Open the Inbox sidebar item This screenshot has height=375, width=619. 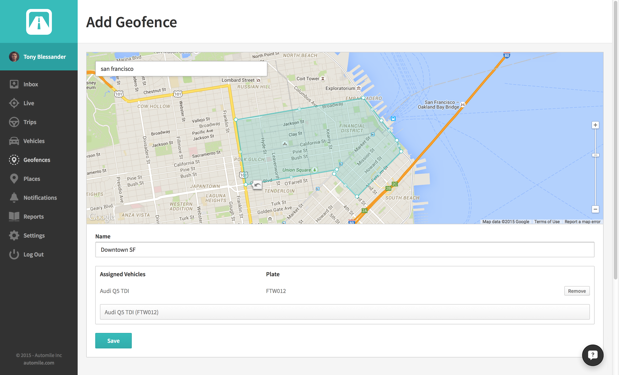[39, 84]
